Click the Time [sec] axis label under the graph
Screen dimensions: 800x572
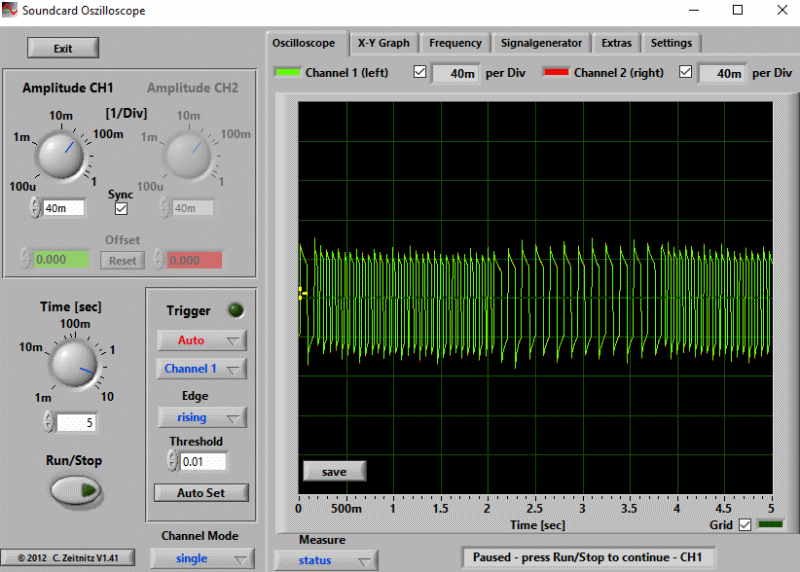(x=538, y=525)
